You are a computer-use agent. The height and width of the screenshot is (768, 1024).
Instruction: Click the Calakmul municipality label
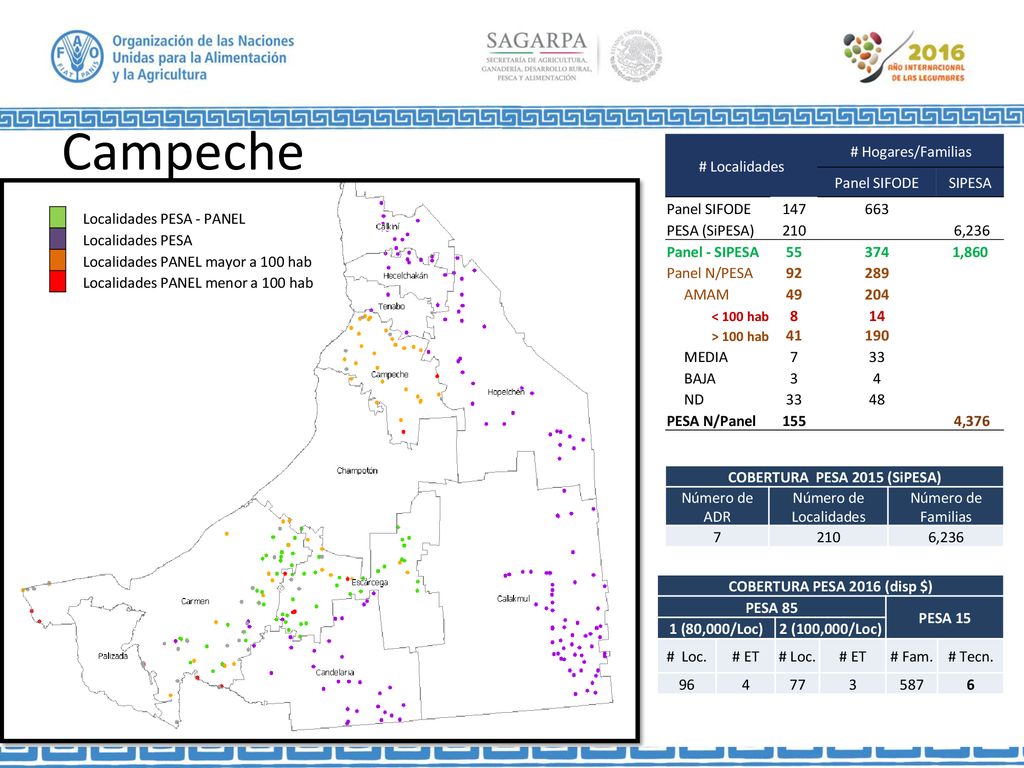tap(514, 598)
